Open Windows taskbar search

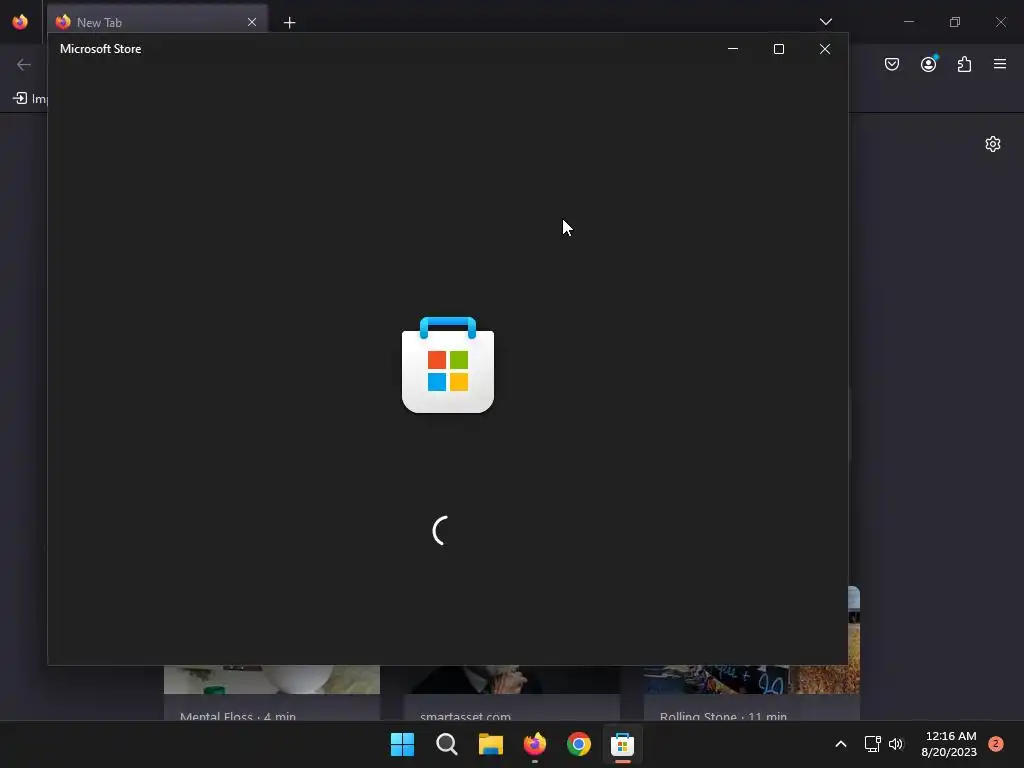click(x=447, y=744)
